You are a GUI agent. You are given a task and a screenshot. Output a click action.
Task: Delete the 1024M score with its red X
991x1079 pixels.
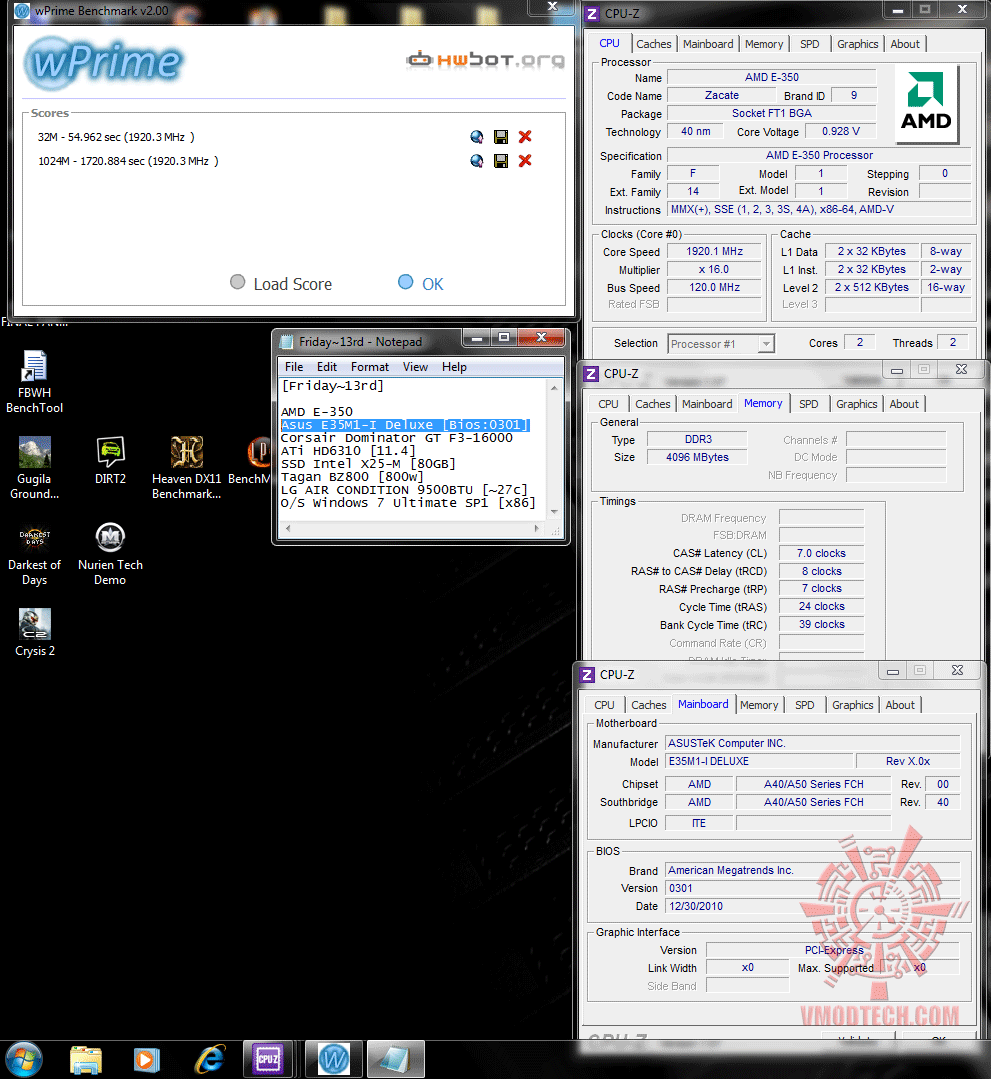tap(525, 161)
